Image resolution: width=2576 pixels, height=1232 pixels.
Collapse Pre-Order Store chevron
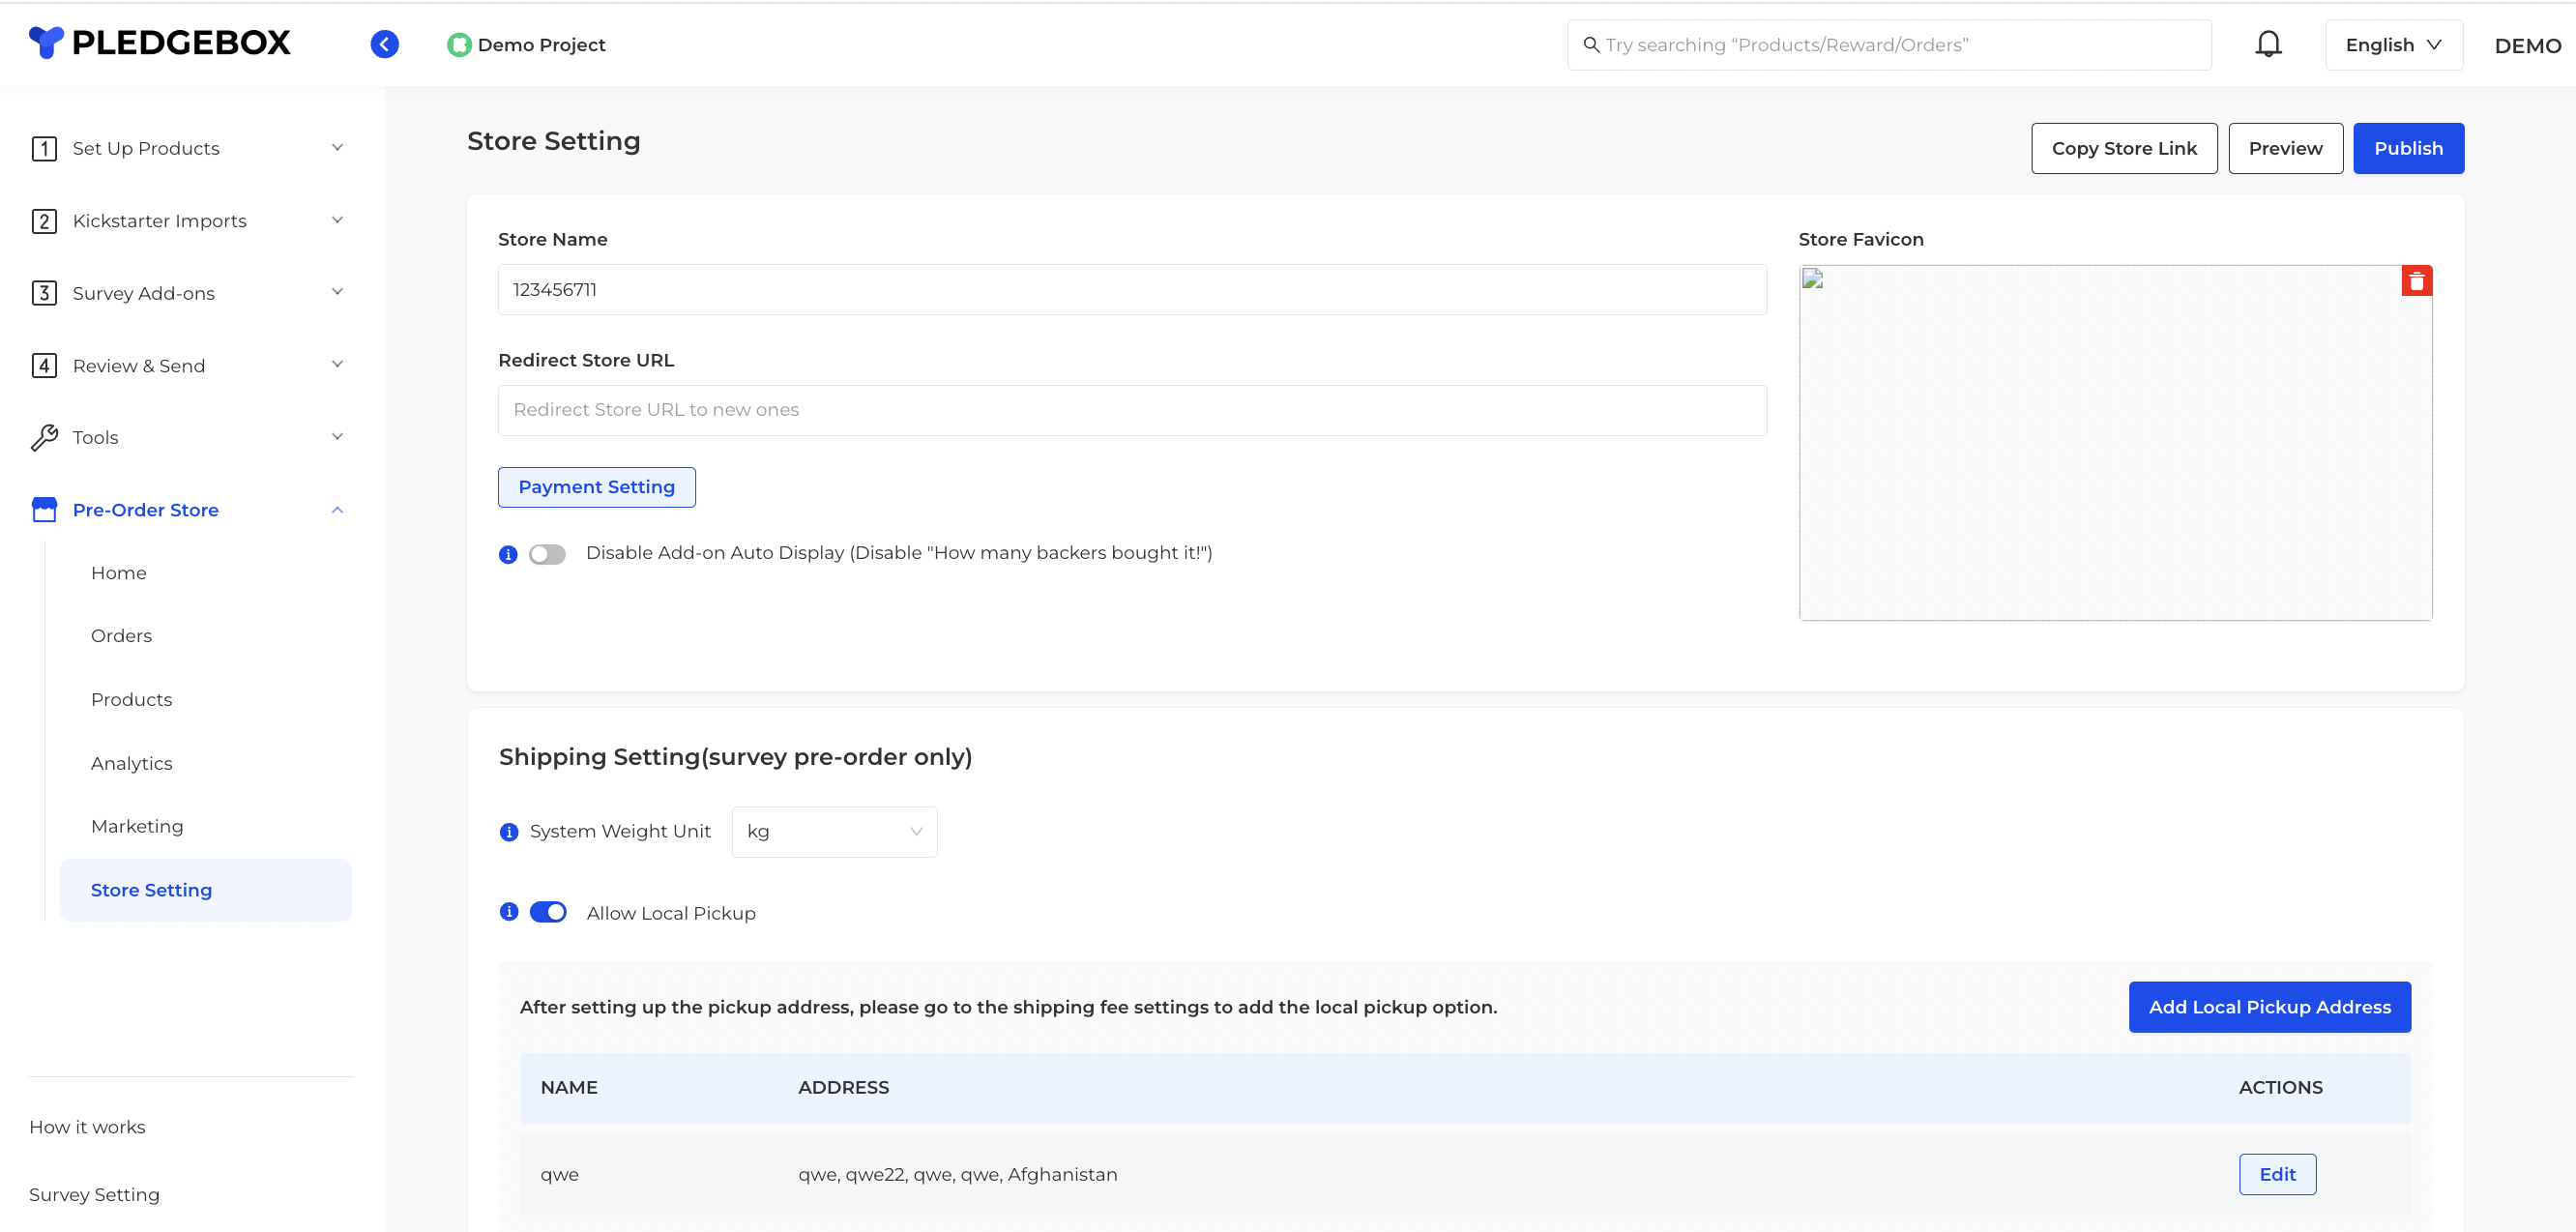[x=337, y=510]
